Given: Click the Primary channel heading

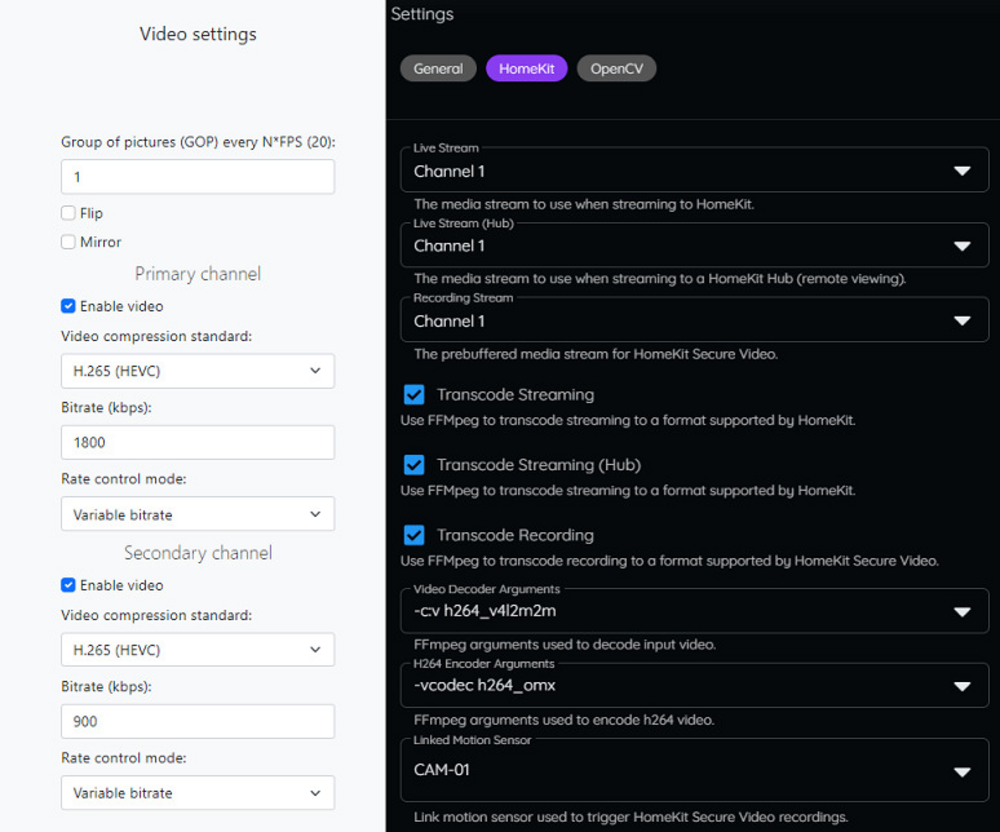Looking at the screenshot, I should point(198,274).
